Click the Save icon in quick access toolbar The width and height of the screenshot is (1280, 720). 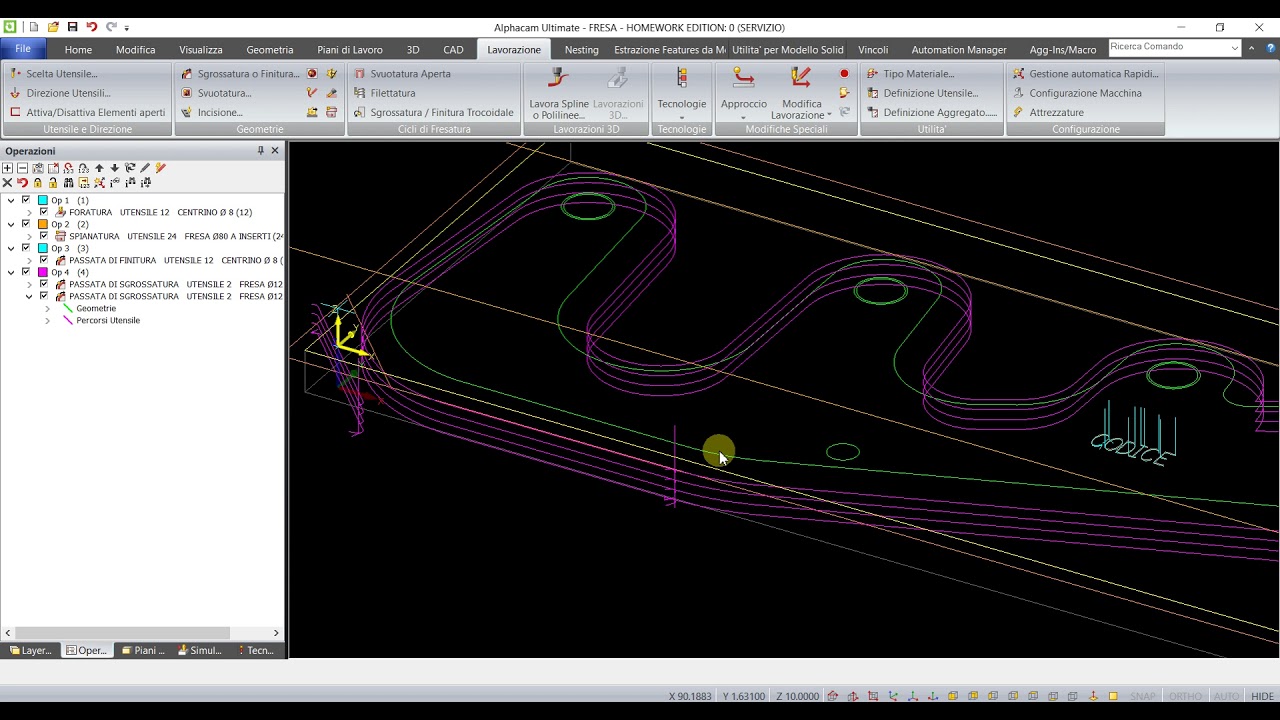[72, 27]
